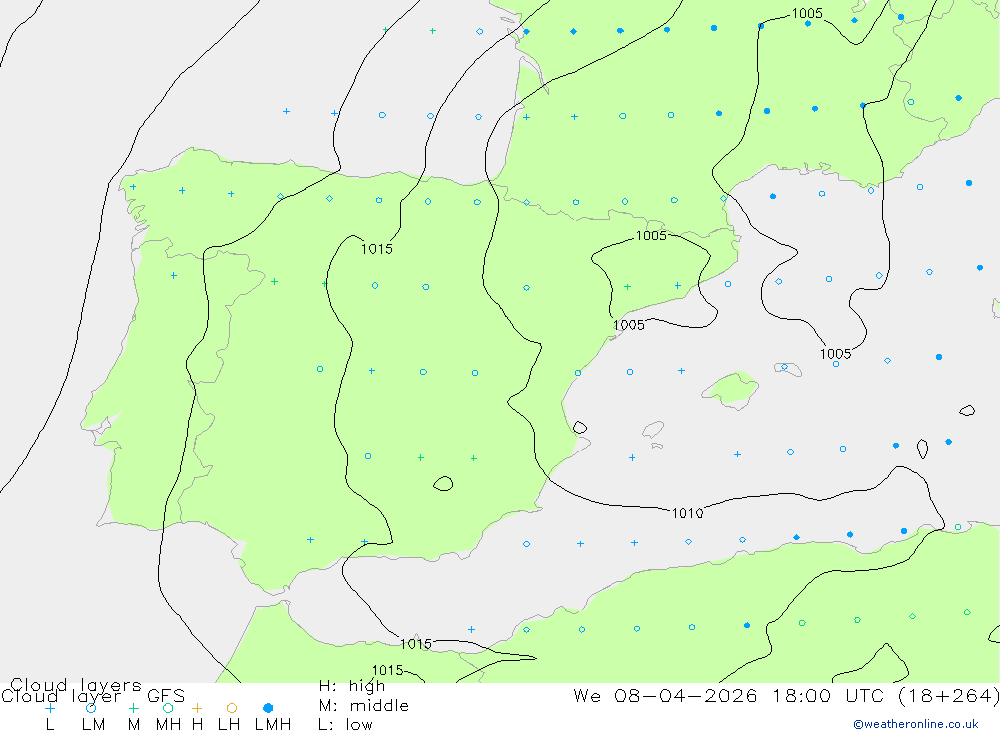This screenshot has width=1000, height=733.
Task: Click the orange circle LH legend symbol
Action: [x=232, y=708]
